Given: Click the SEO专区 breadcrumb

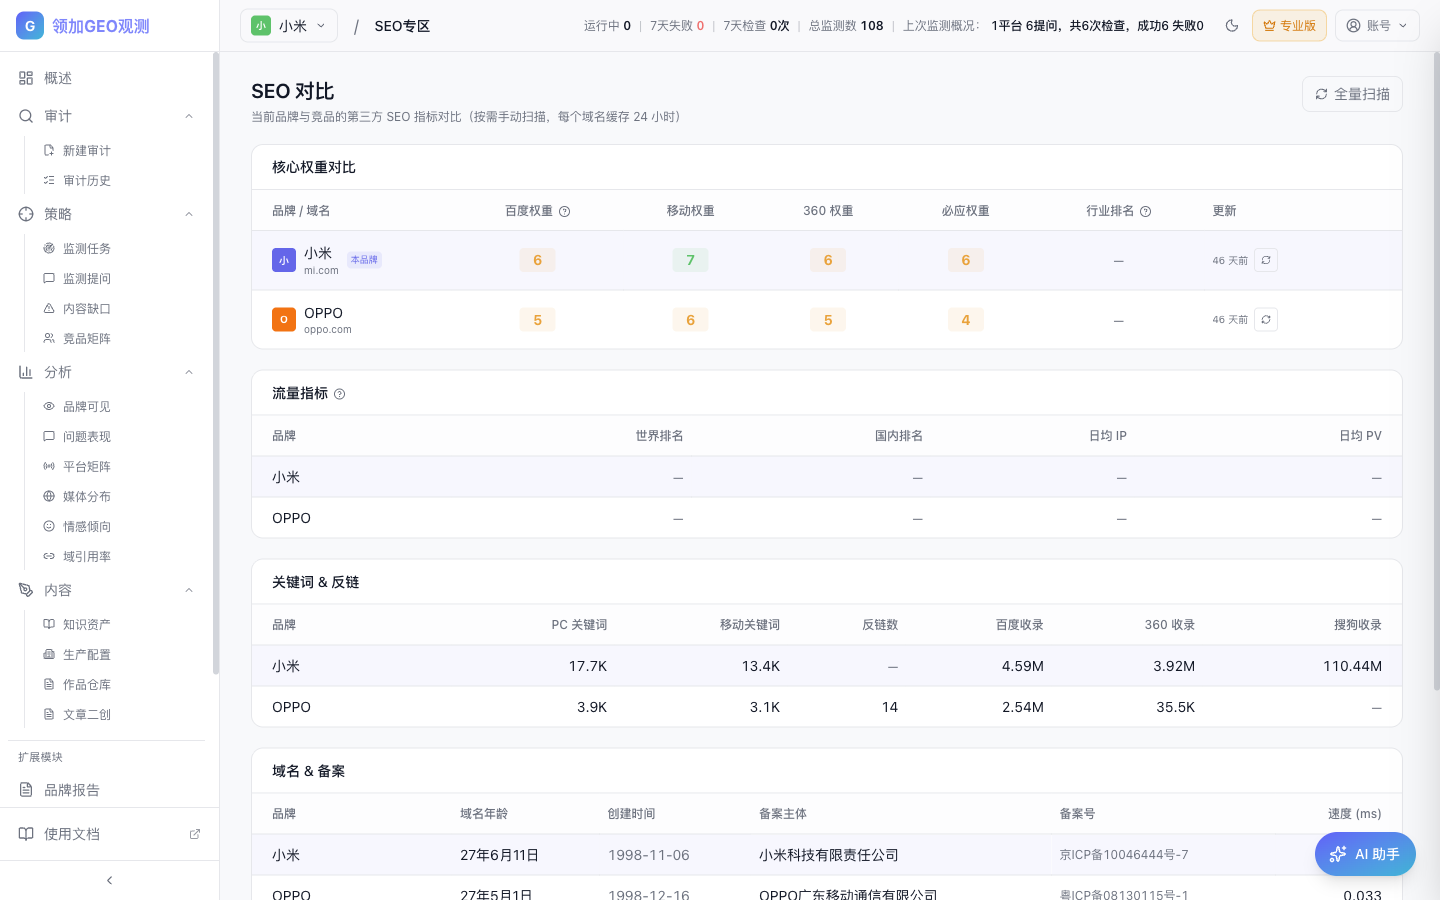Looking at the screenshot, I should (x=402, y=26).
